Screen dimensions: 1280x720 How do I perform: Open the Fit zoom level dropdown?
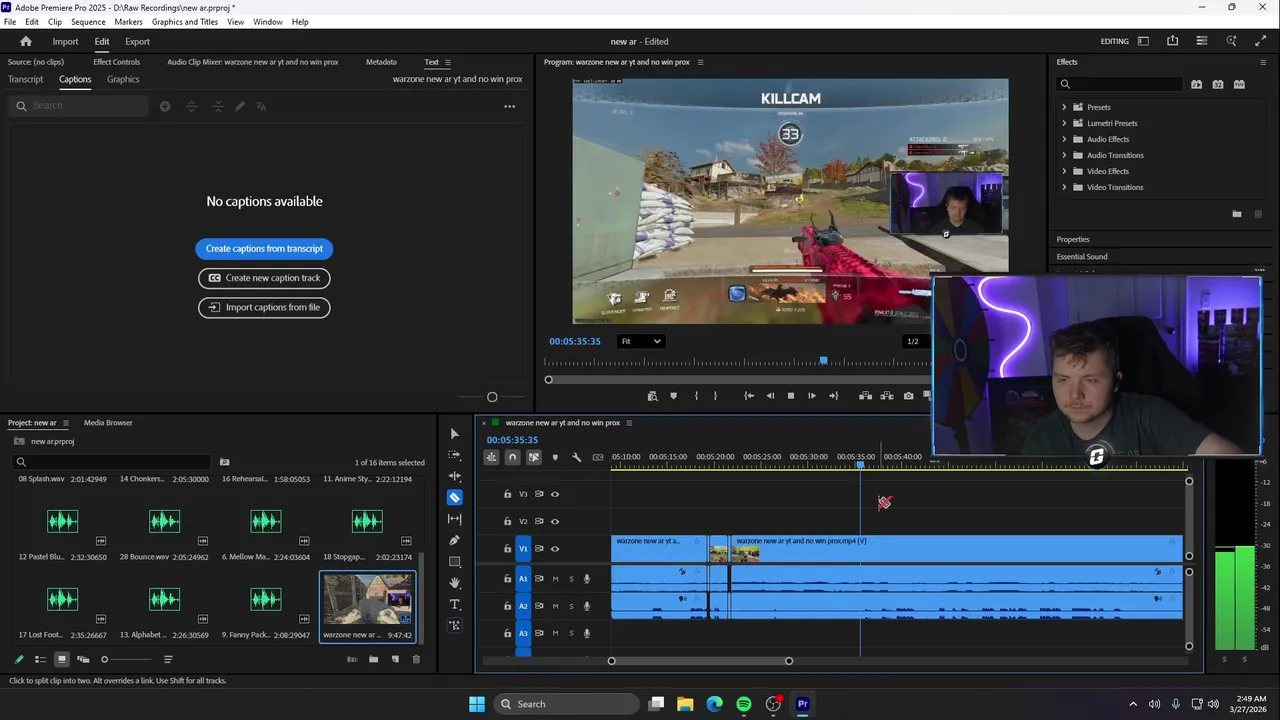(x=641, y=341)
